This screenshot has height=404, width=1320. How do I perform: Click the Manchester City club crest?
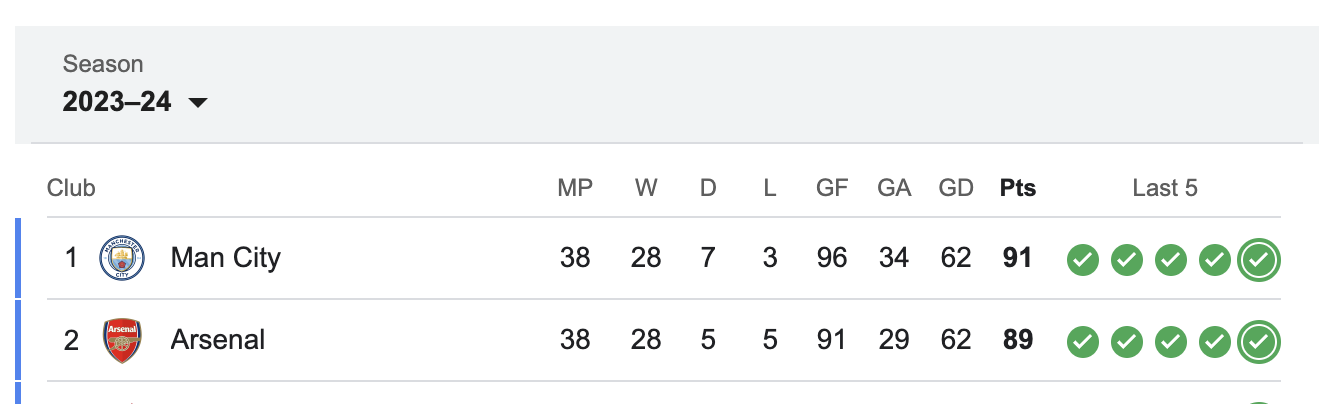tap(122, 258)
